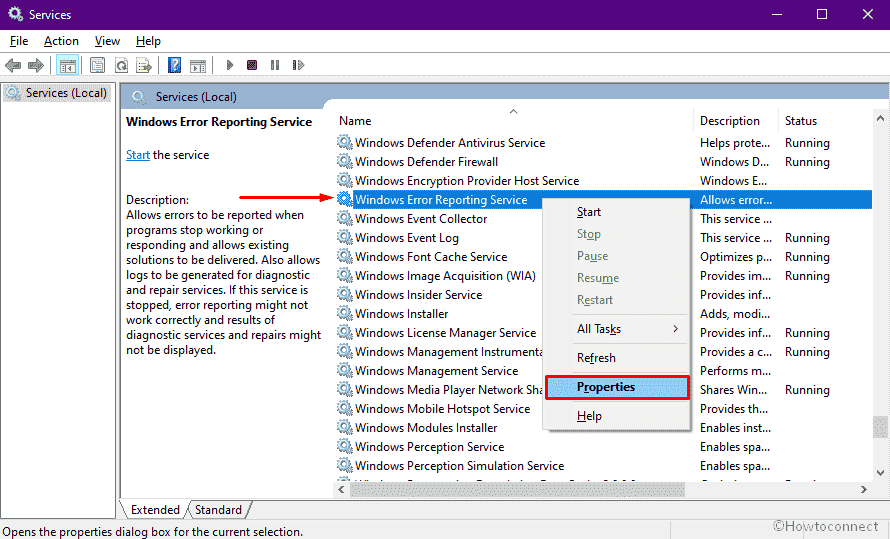
Task: Click the Properties sheet toolbar icon
Action: [98, 66]
